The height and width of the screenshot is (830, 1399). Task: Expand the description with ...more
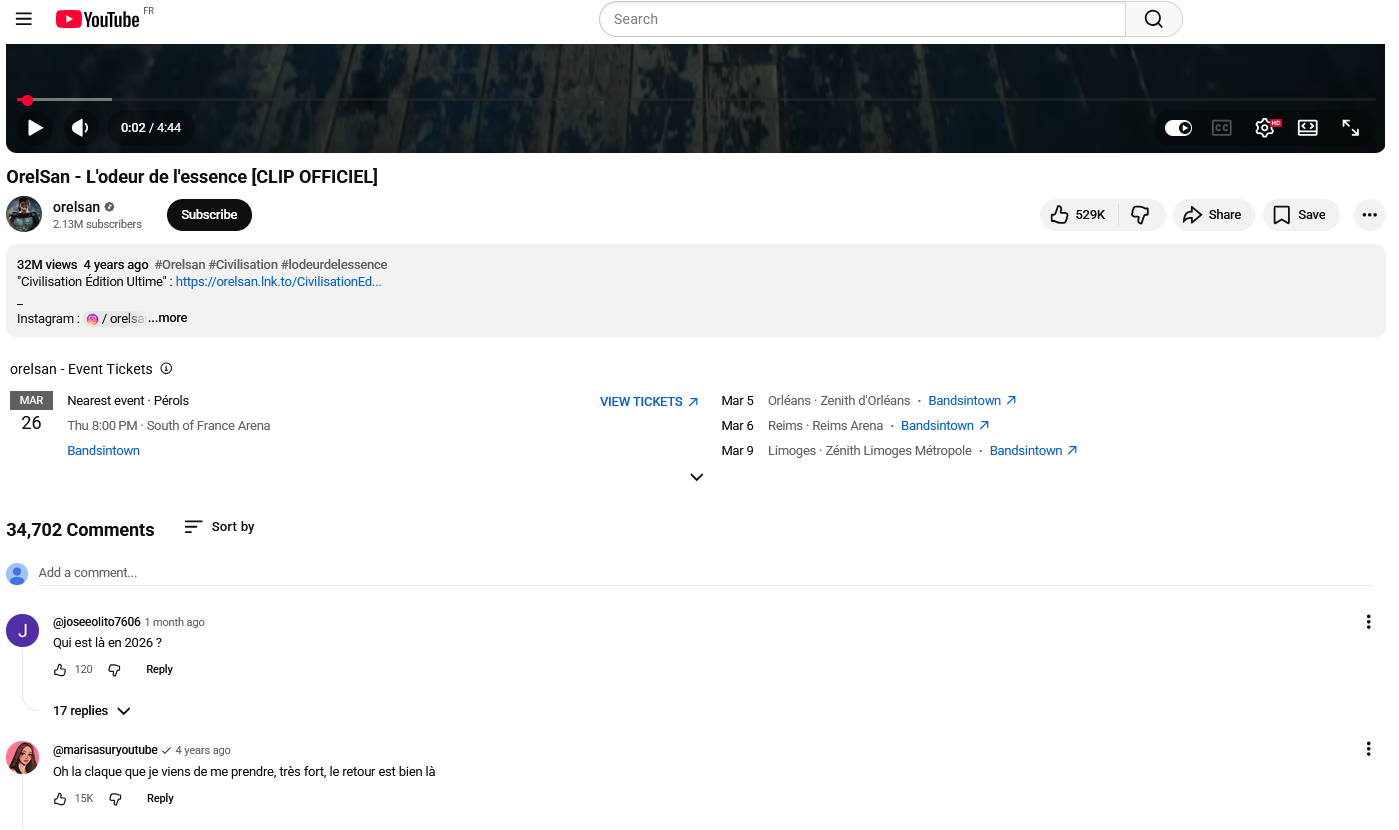168,318
